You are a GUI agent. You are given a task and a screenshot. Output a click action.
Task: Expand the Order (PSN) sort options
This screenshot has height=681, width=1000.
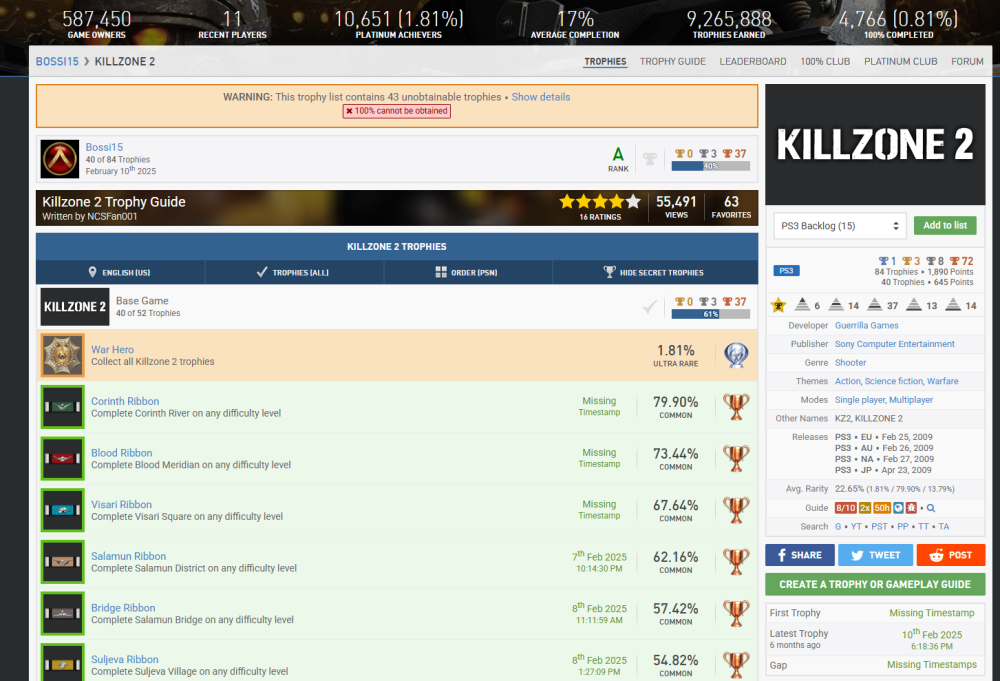[x=466, y=272]
